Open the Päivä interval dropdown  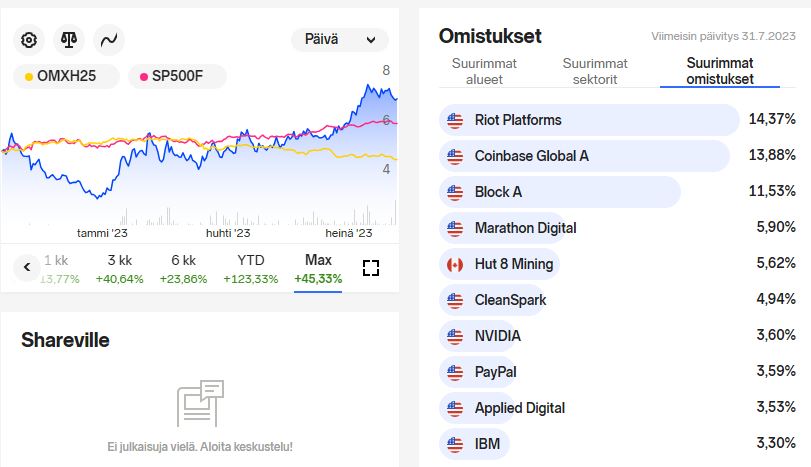point(340,40)
